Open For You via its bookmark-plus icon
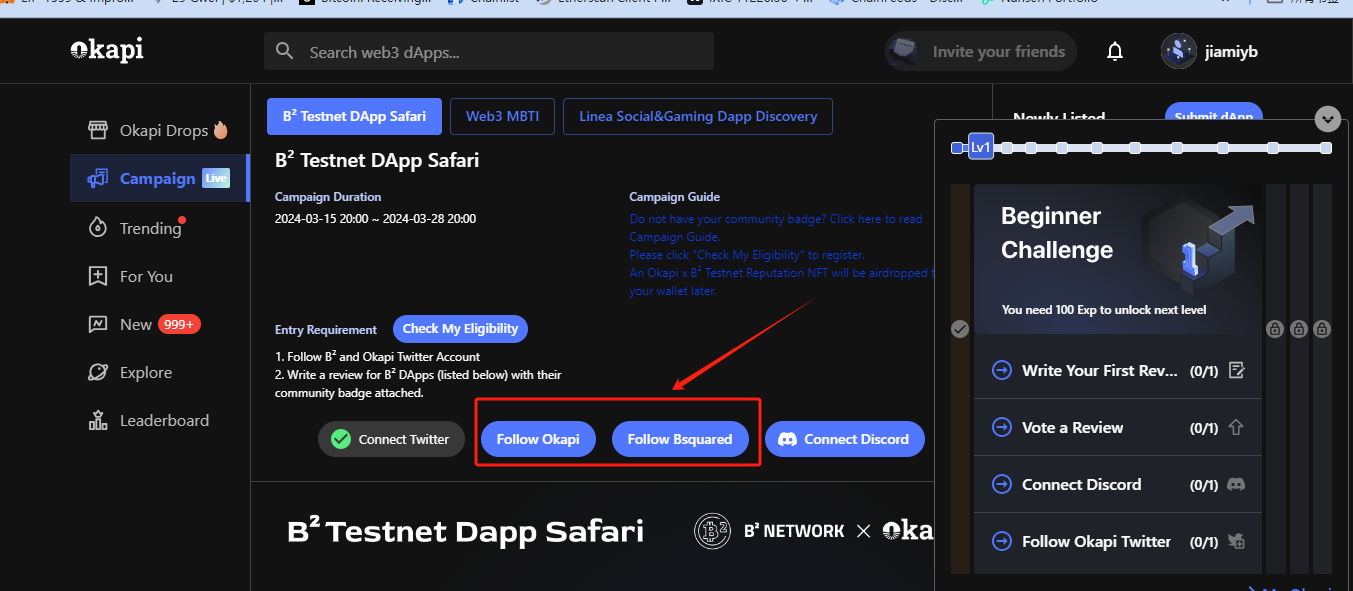This screenshot has height=591, width=1353. (x=97, y=276)
